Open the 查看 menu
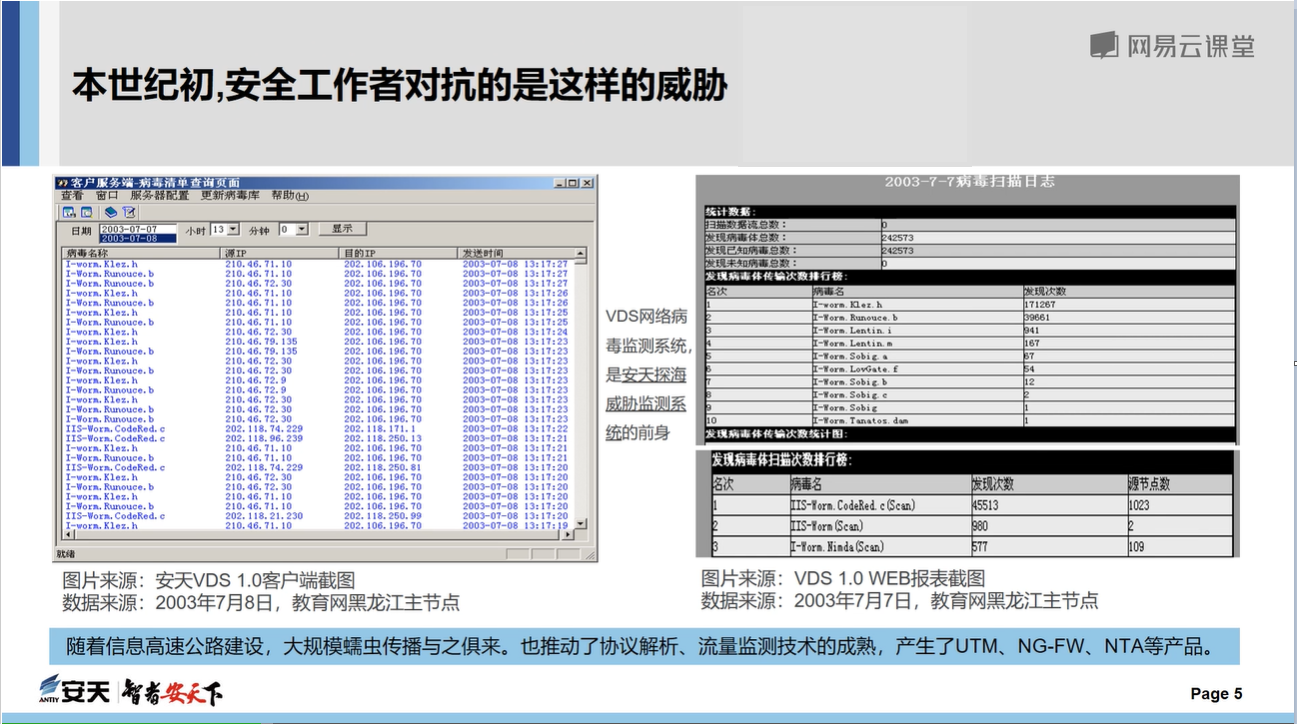Screen dimensions: 1297x724 click(71, 195)
